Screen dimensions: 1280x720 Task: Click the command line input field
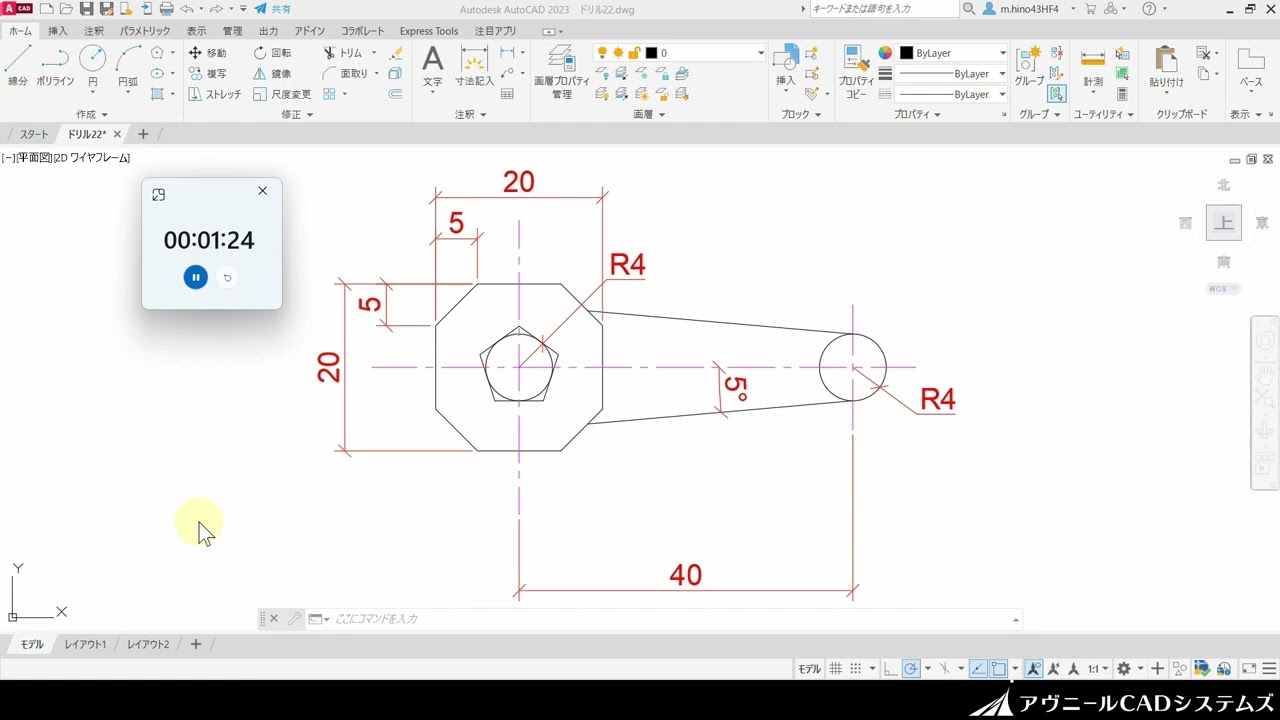600,618
